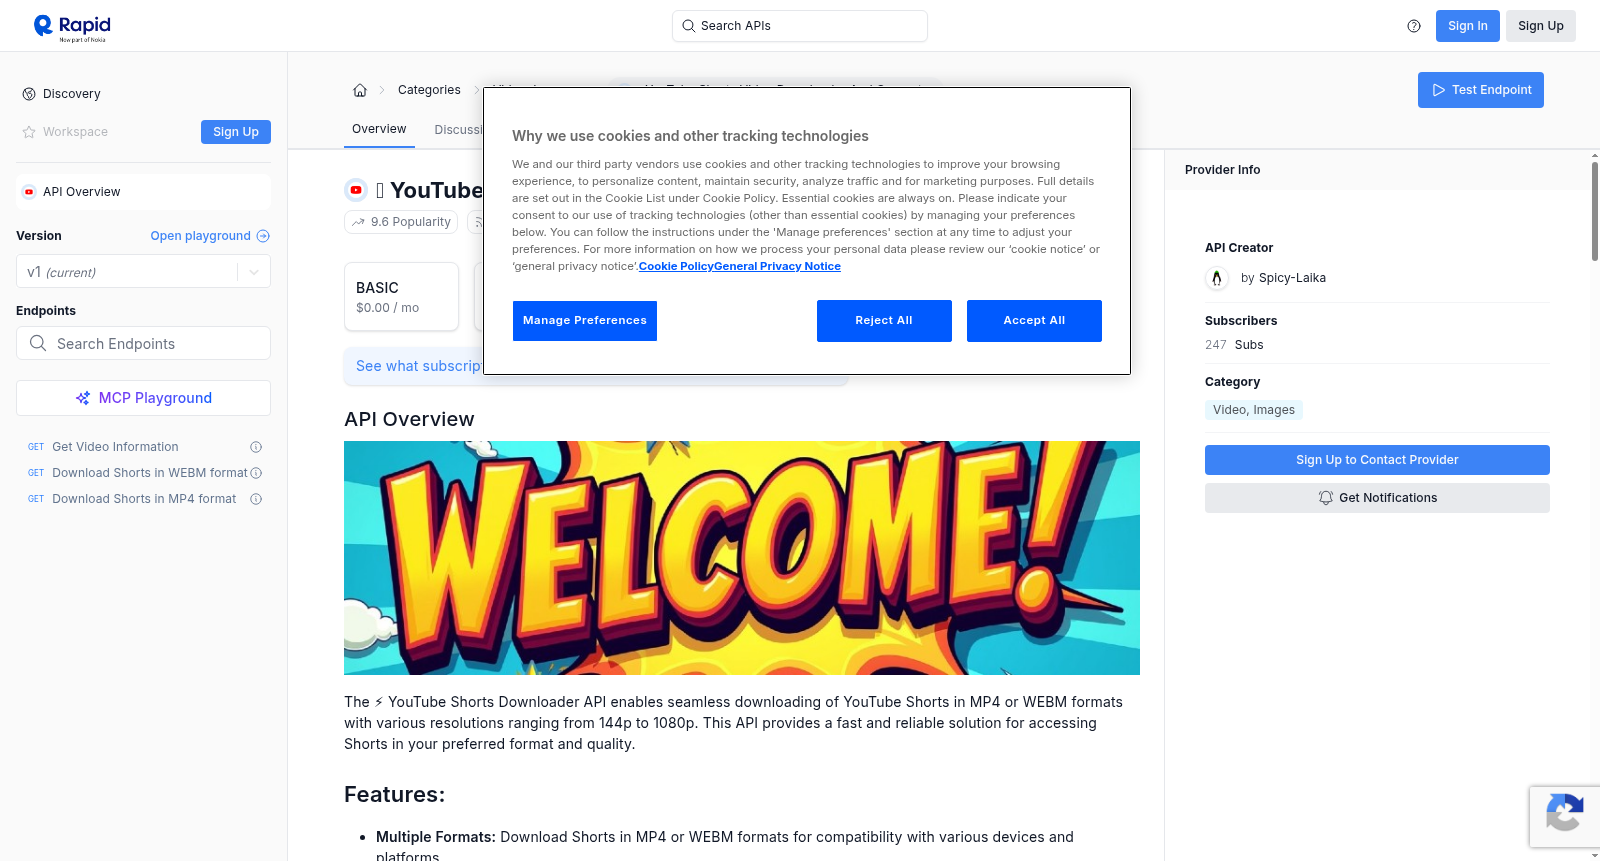Select API Overview in the sidebar
The image size is (1600, 861).
point(143,192)
